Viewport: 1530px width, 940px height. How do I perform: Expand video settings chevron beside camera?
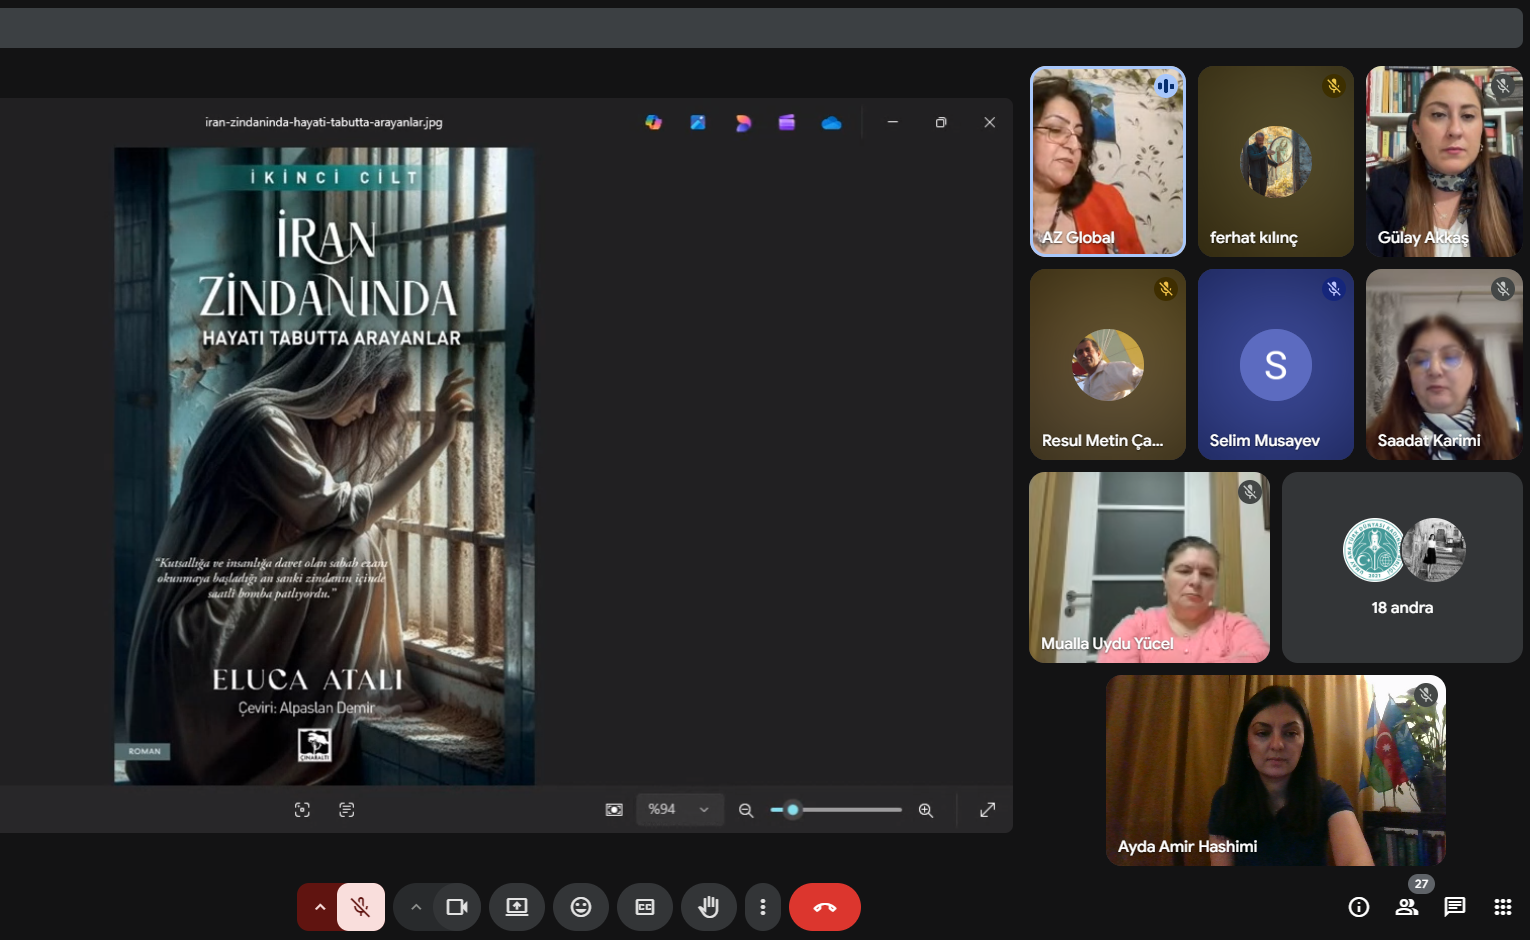tap(416, 907)
